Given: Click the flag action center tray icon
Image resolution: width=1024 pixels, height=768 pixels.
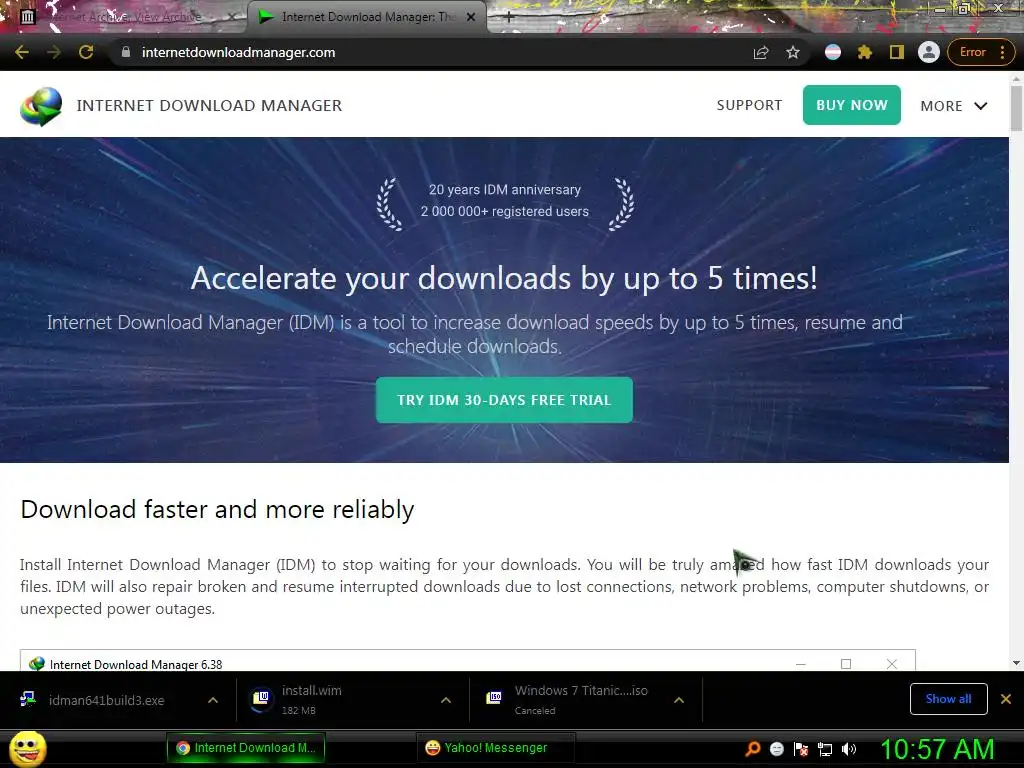Looking at the screenshot, I should click(801, 749).
